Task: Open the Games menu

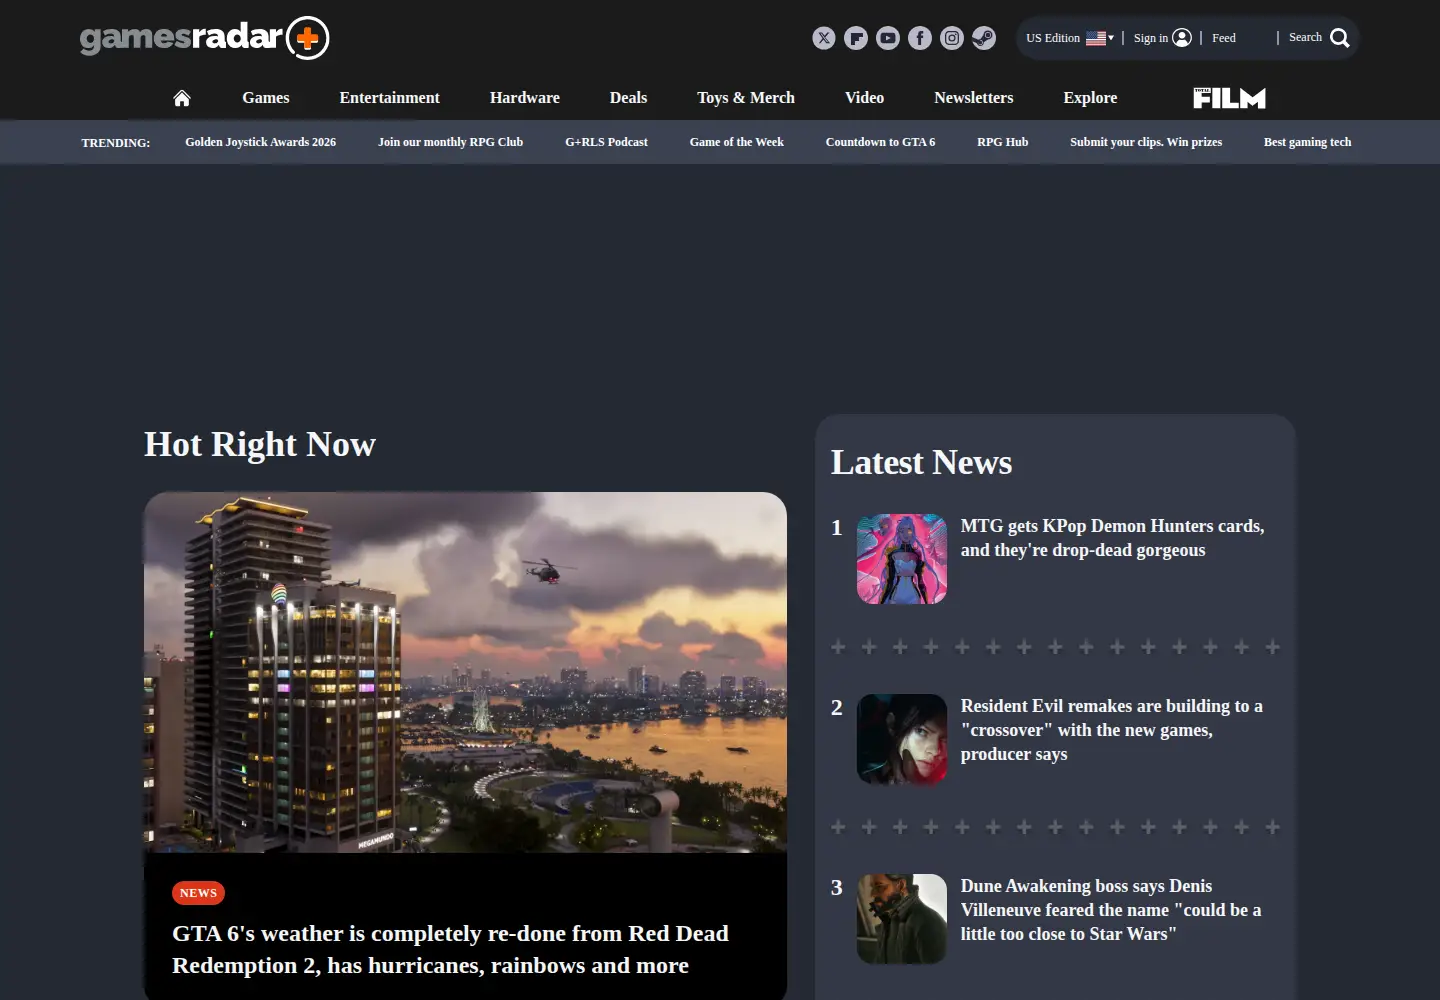Action: 266,98
